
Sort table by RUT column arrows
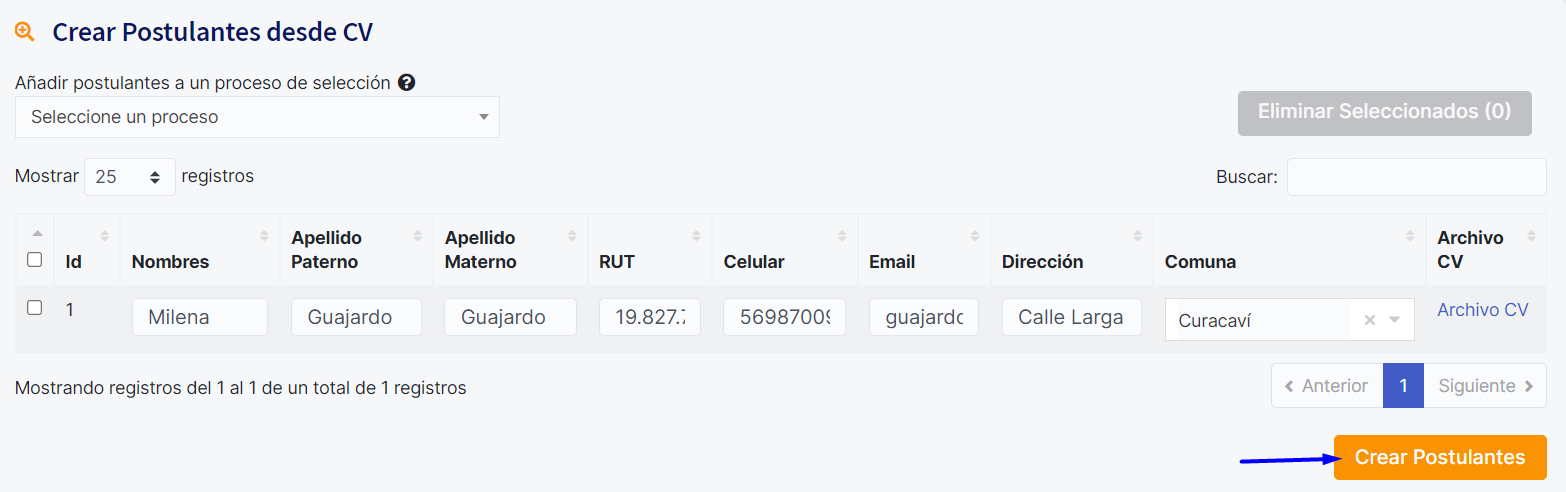(696, 236)
